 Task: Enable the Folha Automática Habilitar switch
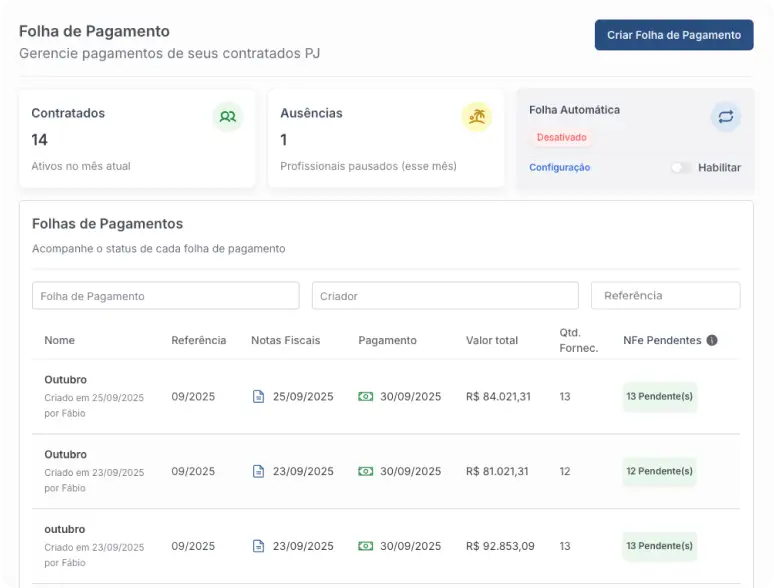point(680,168)
